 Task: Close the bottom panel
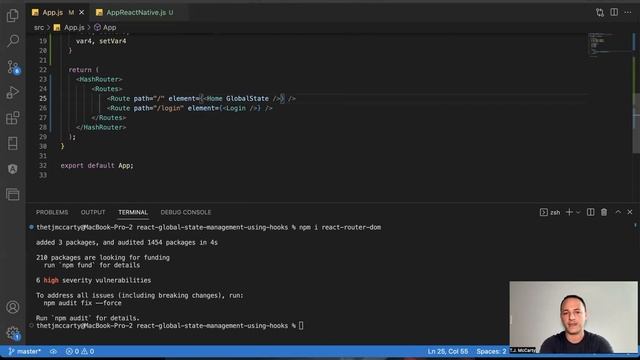(x=630, y=212)
